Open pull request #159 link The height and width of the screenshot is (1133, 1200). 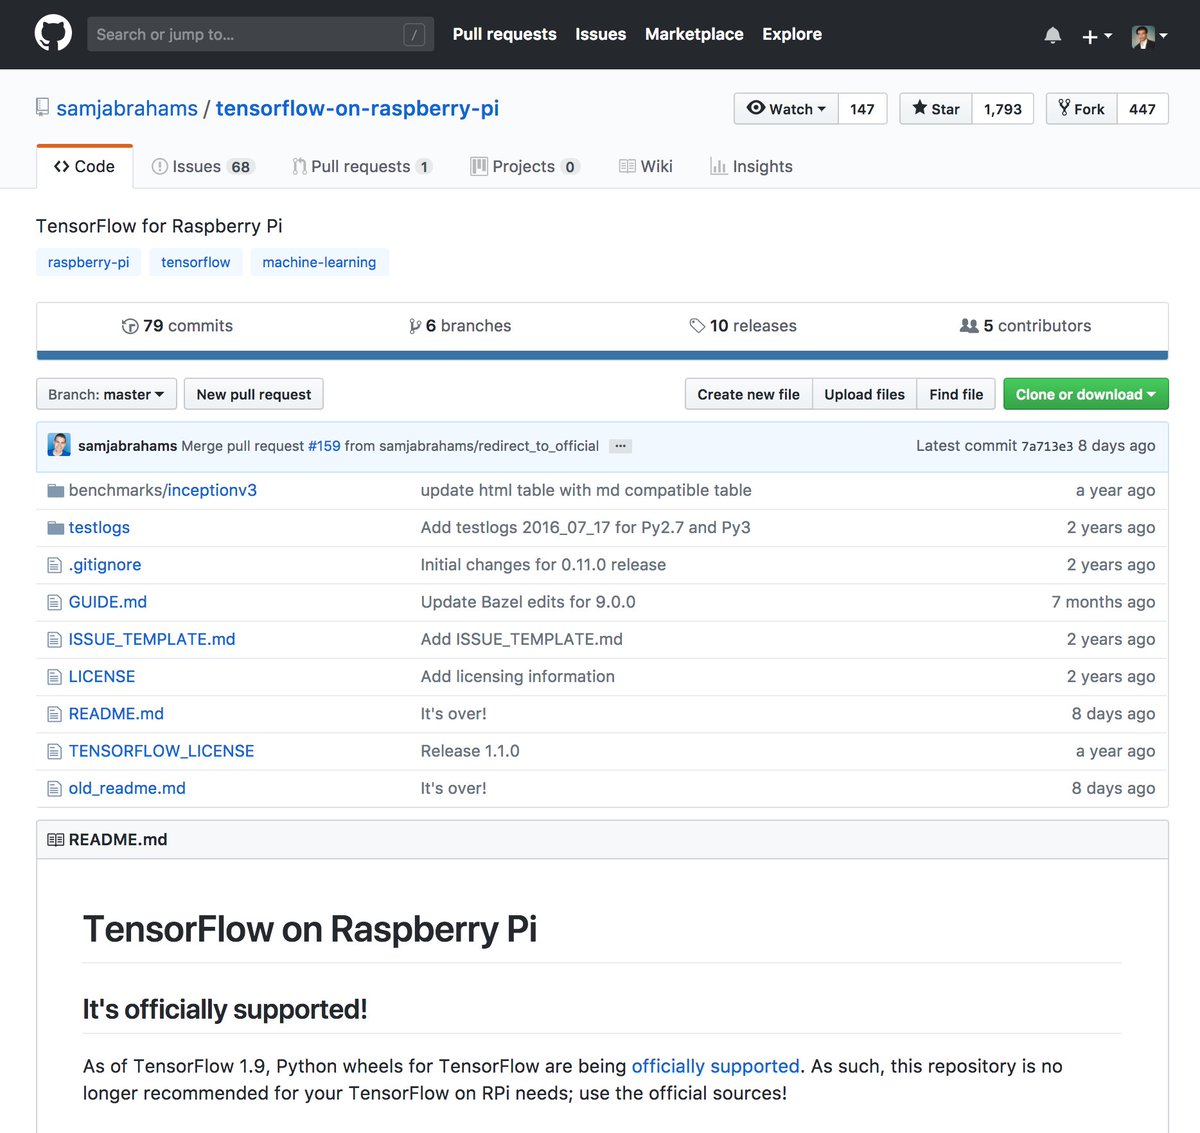click(324, 446)
